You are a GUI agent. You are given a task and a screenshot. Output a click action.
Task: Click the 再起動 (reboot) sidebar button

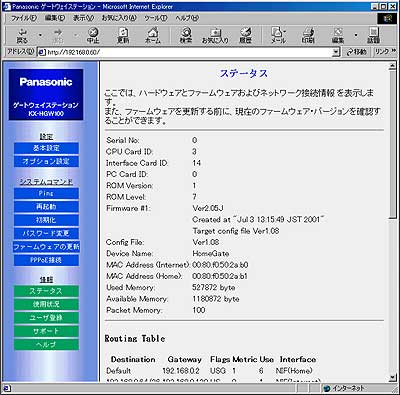(x=46, y=207)
